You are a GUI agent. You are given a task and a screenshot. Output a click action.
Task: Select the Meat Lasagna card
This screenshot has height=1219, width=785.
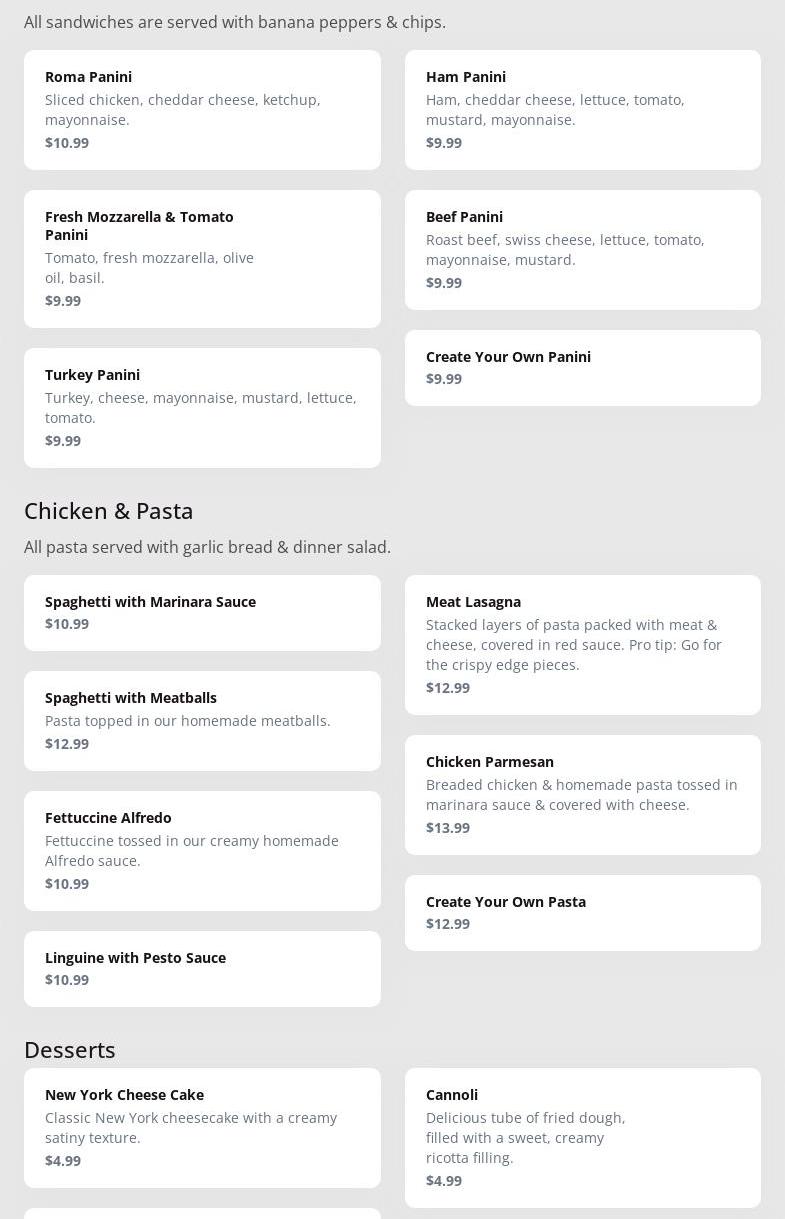click(x=582, y=644)
